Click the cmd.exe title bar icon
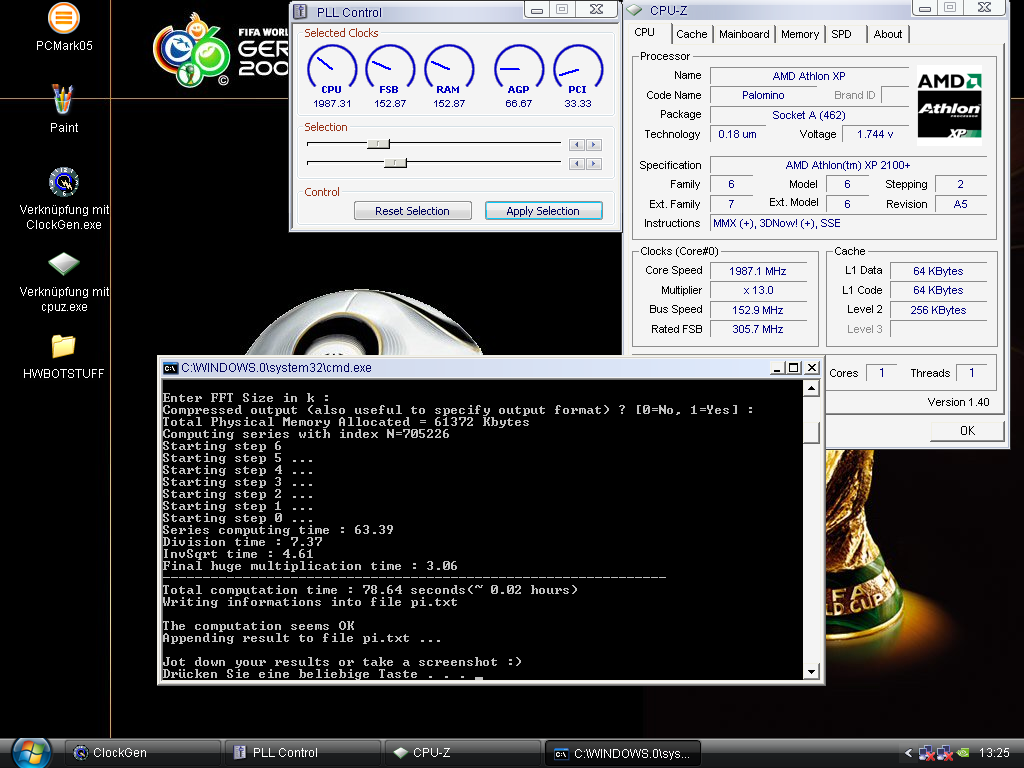The width and height of the screenshot is (1024, 768). click(x=170, y=368)
